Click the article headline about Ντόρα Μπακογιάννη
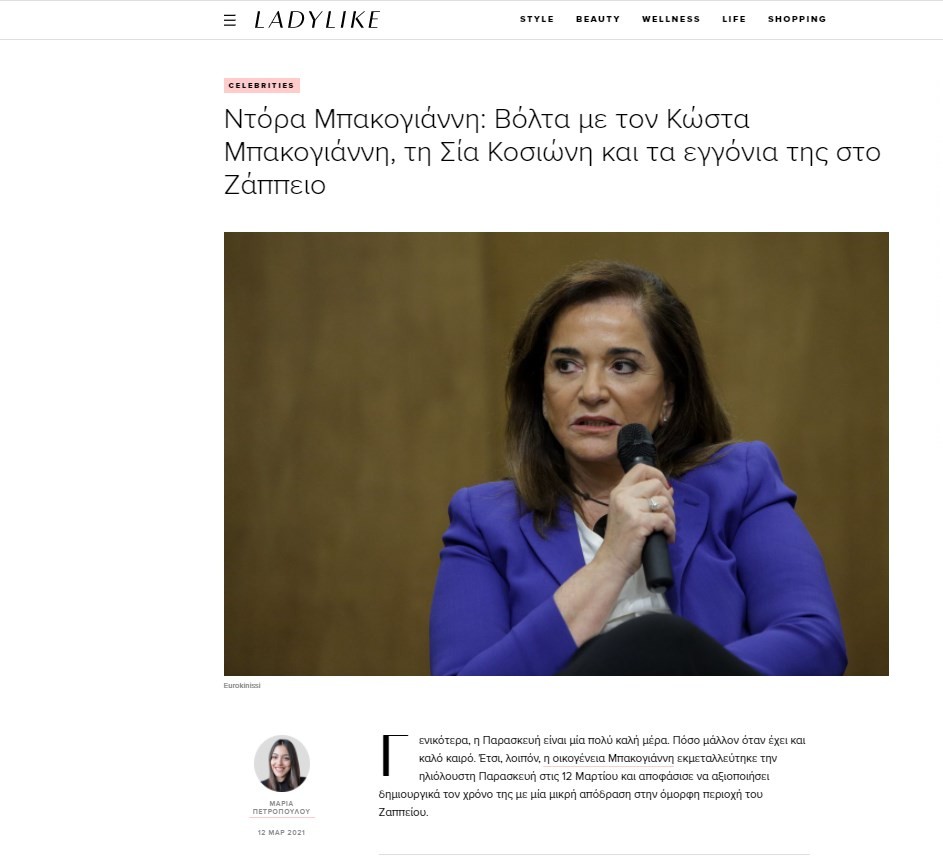Screen dimensions: 943x861 tap(552, 152)
